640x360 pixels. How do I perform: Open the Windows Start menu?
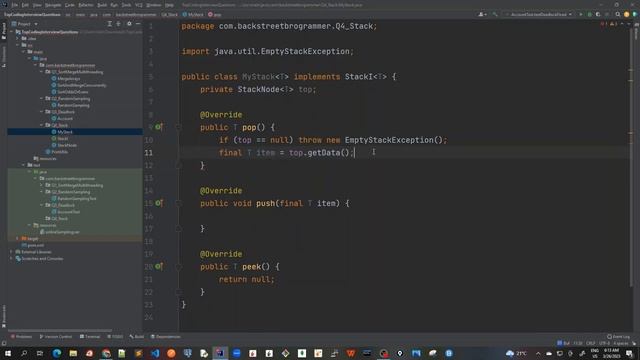click(7, 353)
